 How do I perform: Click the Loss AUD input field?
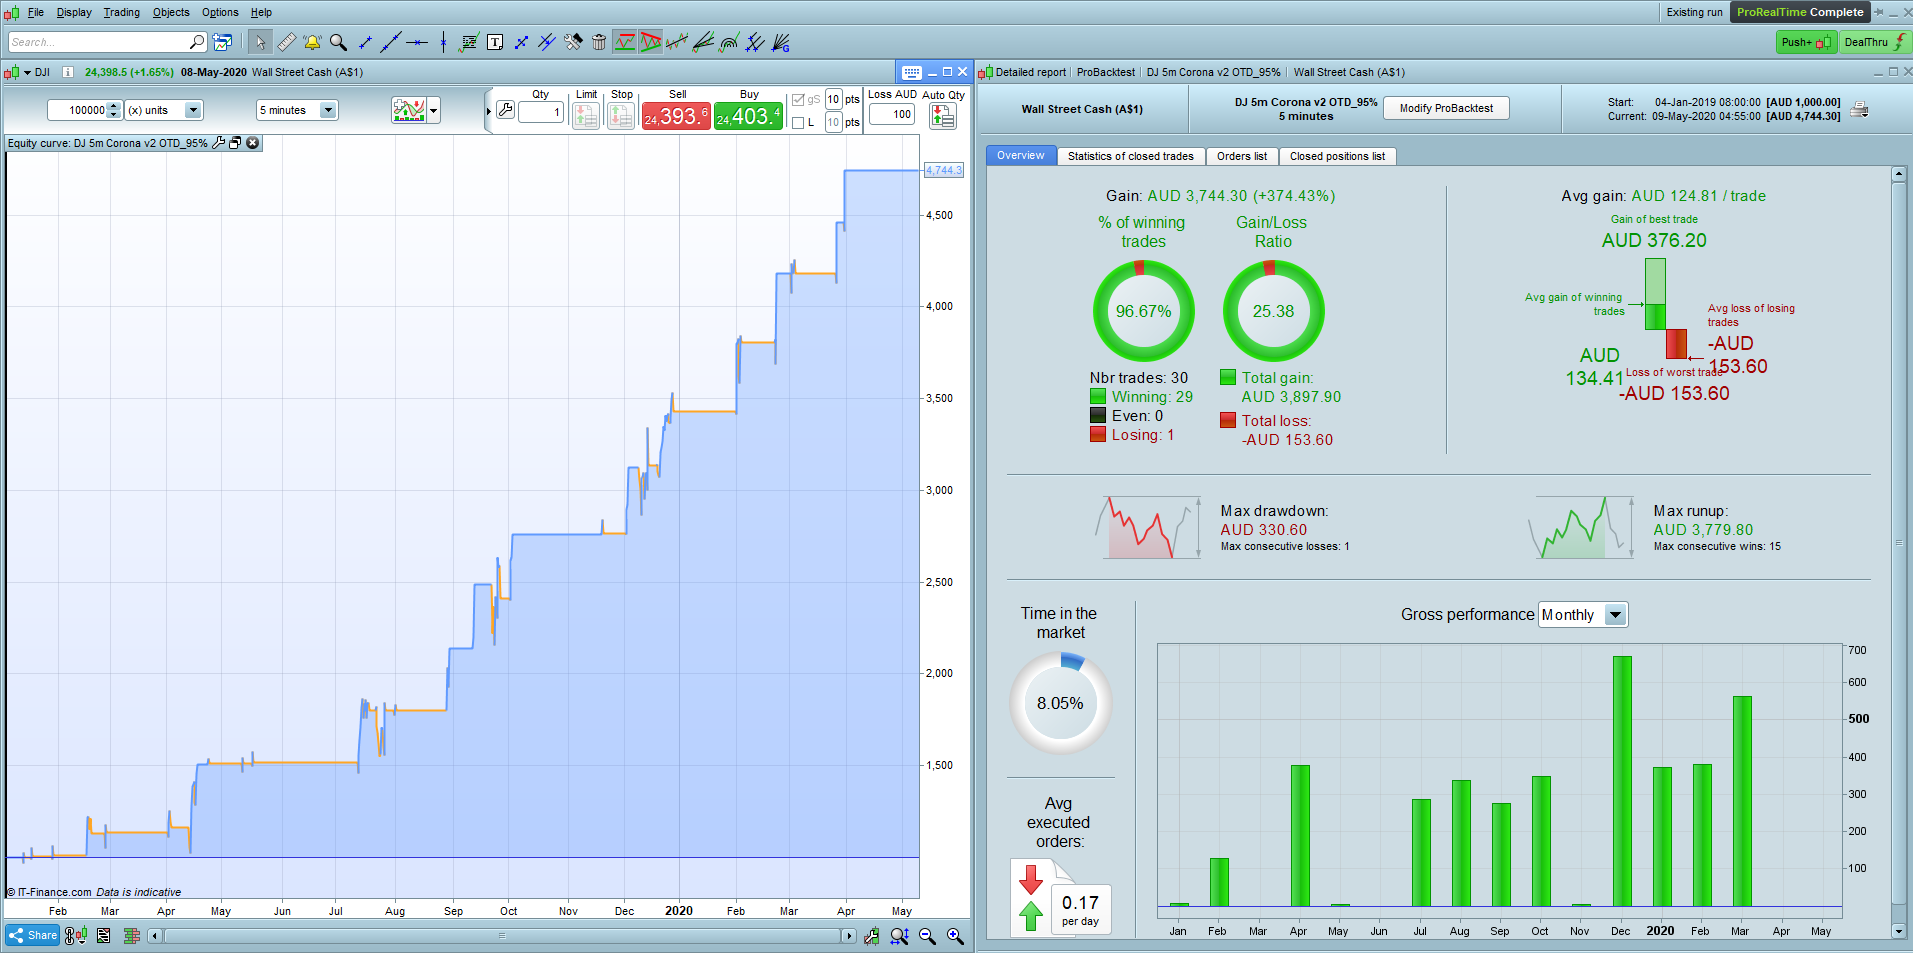click(891, 114)
